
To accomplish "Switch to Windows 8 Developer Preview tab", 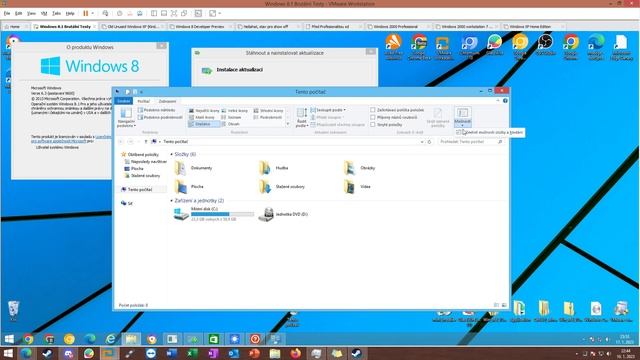I will coord(200,27).
